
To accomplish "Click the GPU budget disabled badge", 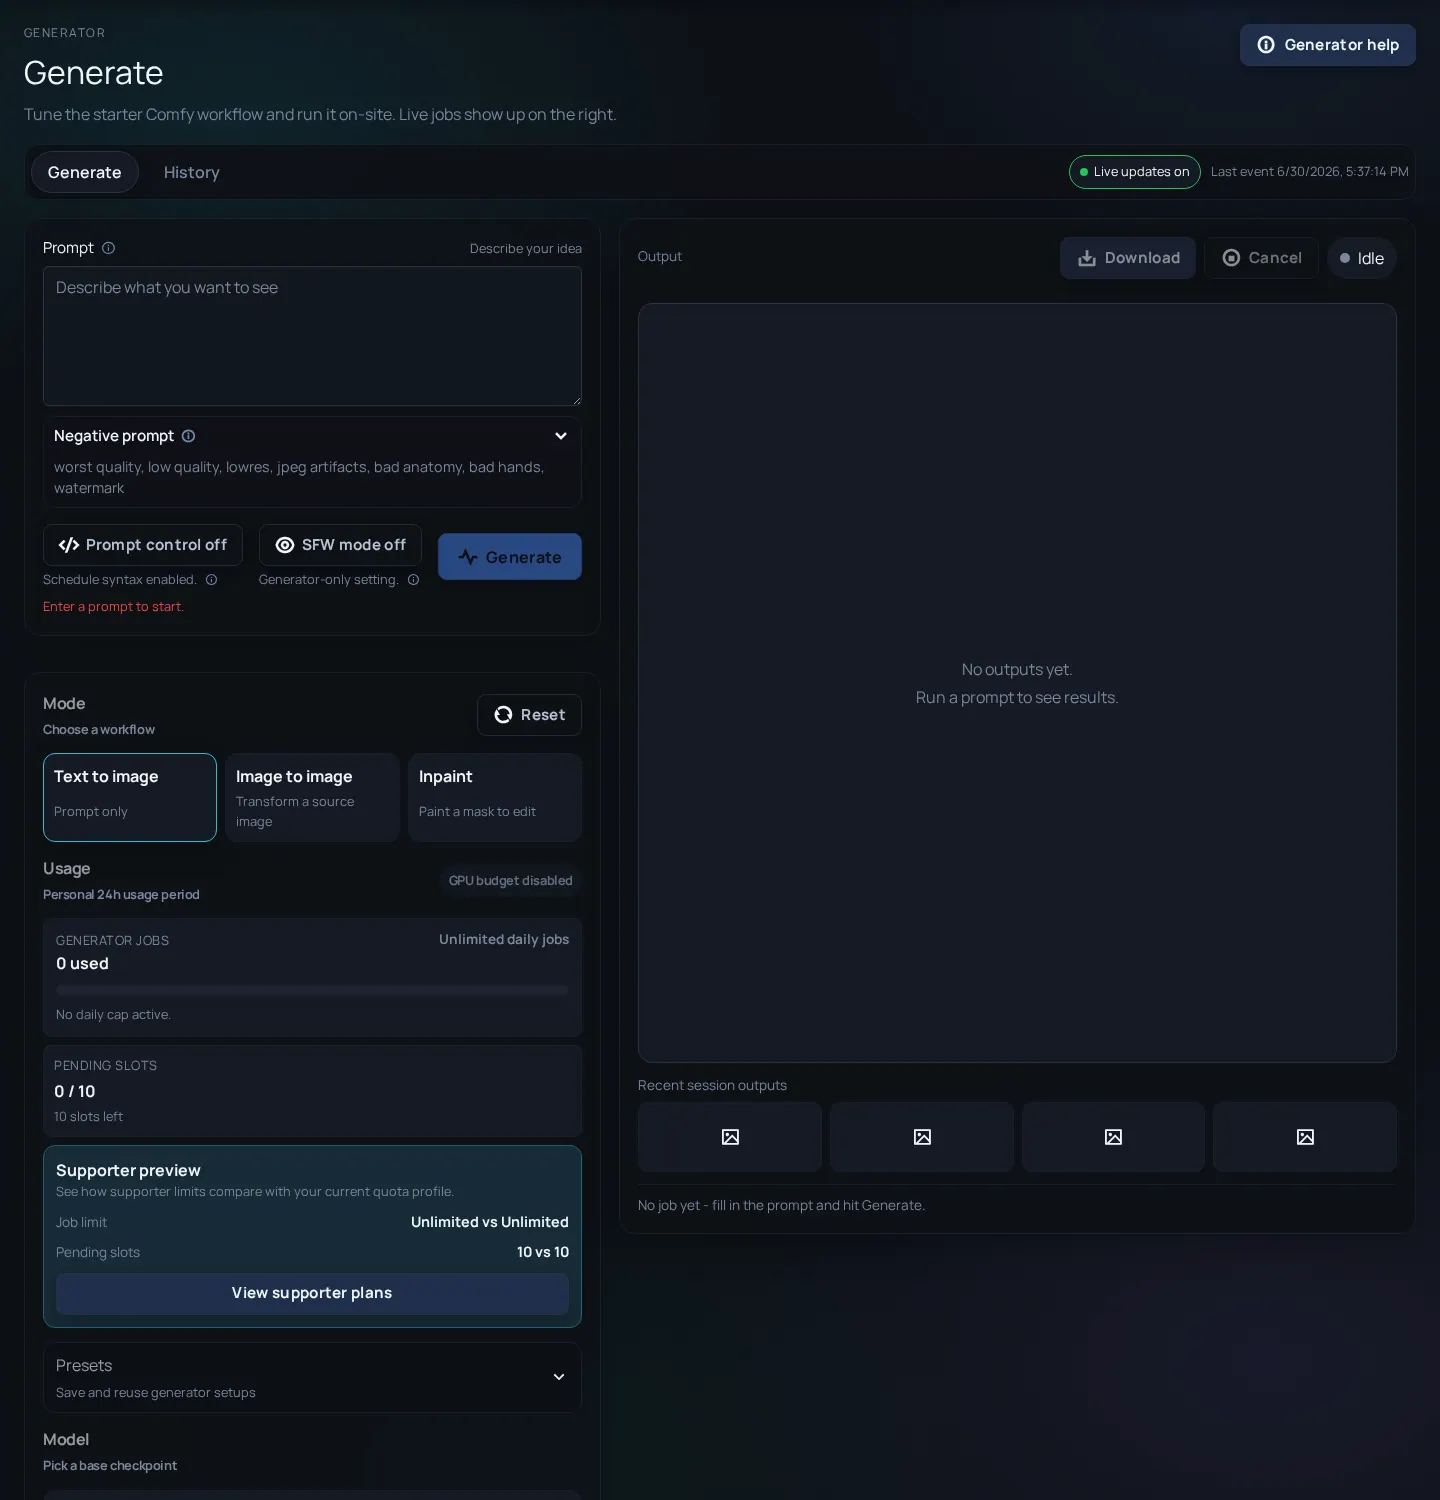I will pos(510,881).
